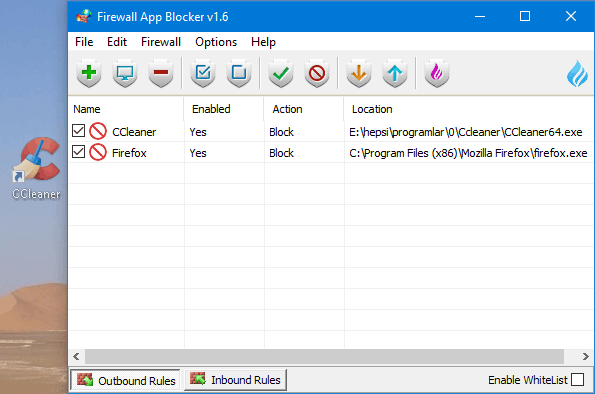Select the Firefox rule name
Viewport: 595px width, 394px height.
coord(129,153)
